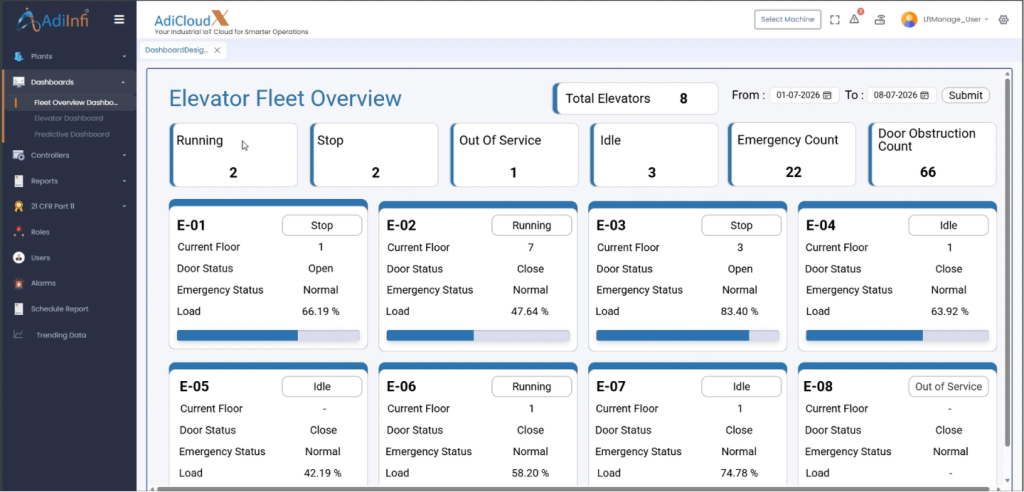Click the E-02 Running status button
Viewport: 1024px width, 492px height.
click(532, 225)
